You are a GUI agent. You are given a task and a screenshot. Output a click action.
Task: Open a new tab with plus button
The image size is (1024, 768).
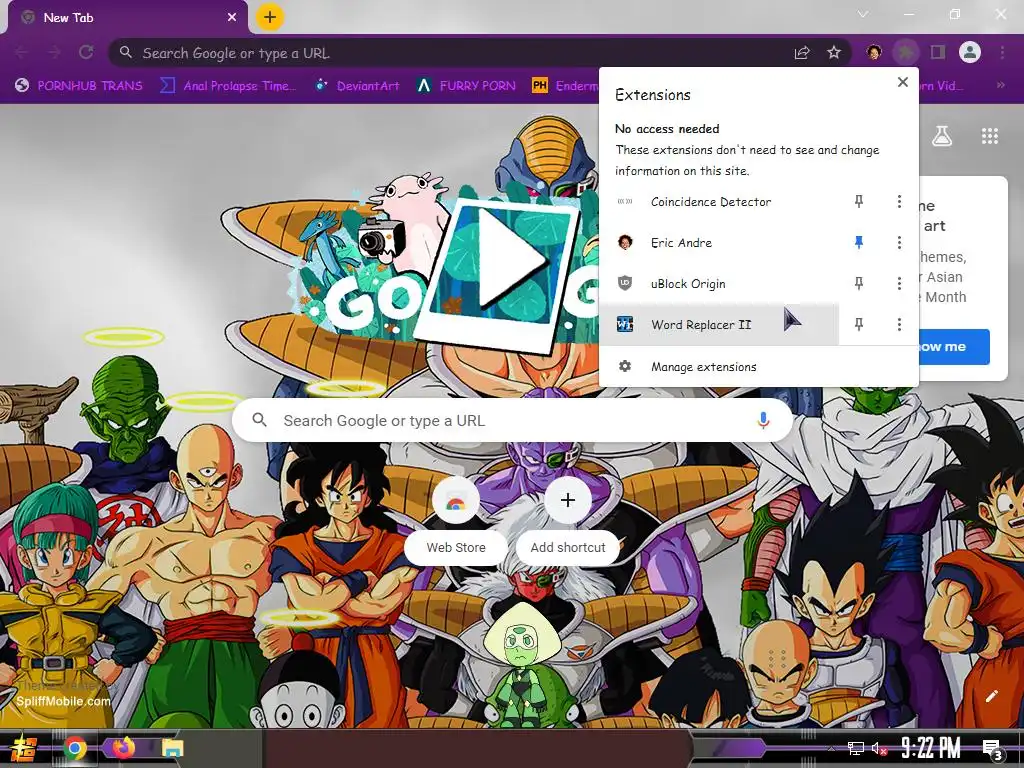[x=270, y=18]
